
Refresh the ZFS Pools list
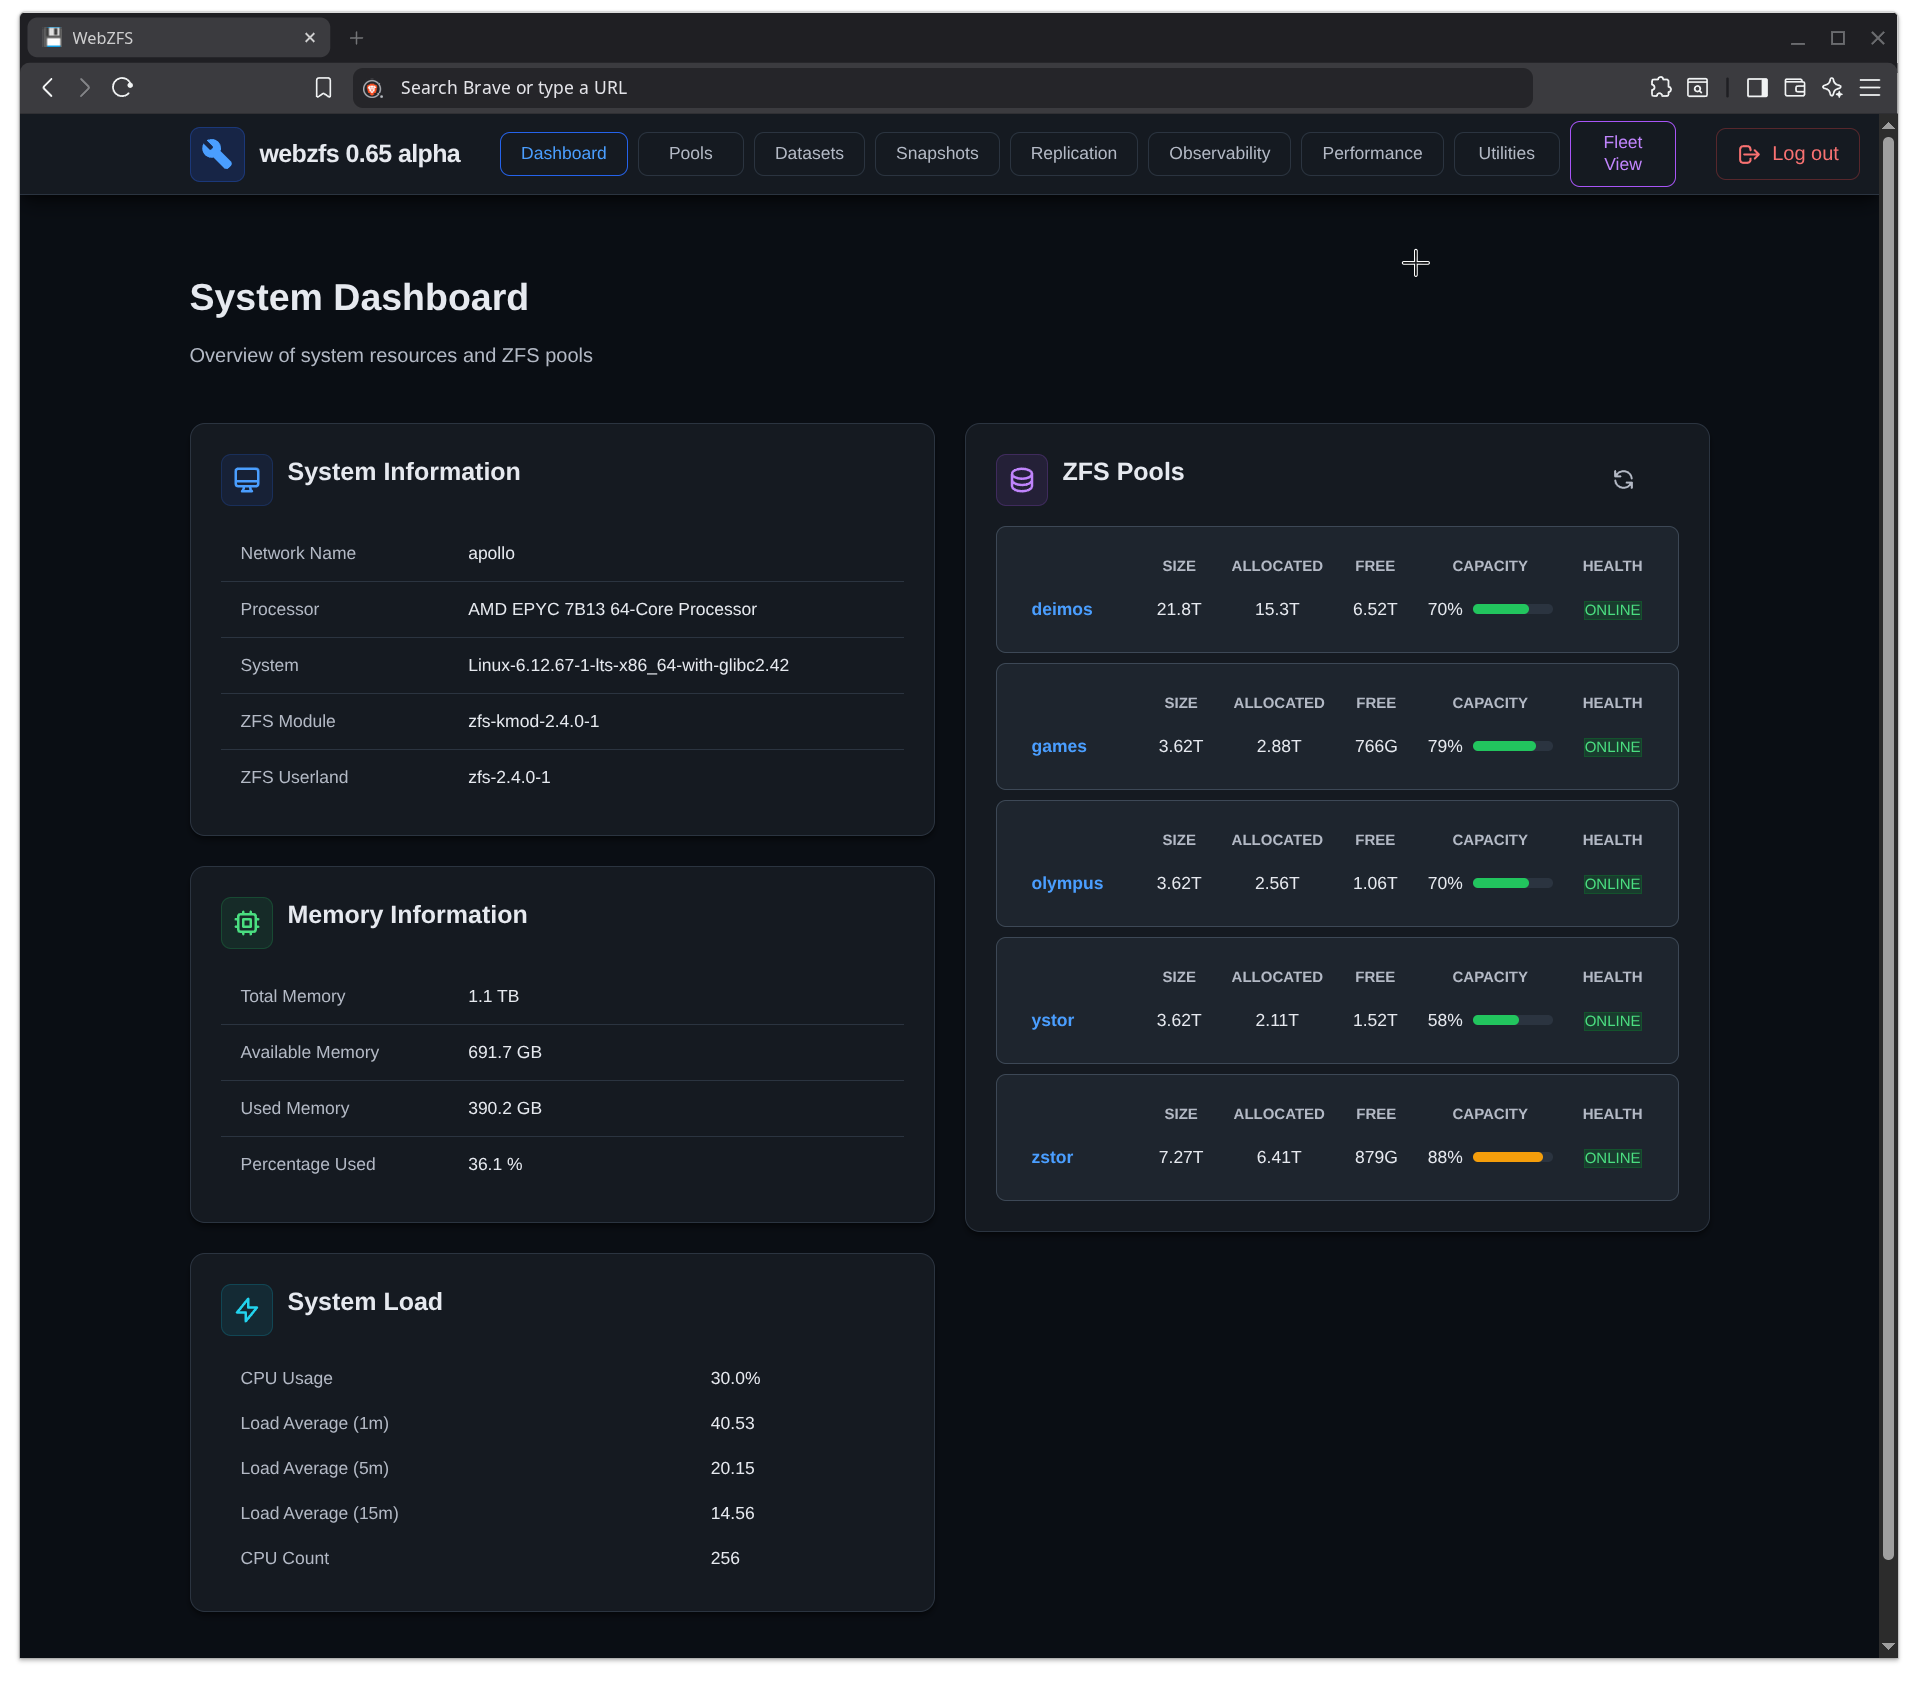(x=1623, y=479)
